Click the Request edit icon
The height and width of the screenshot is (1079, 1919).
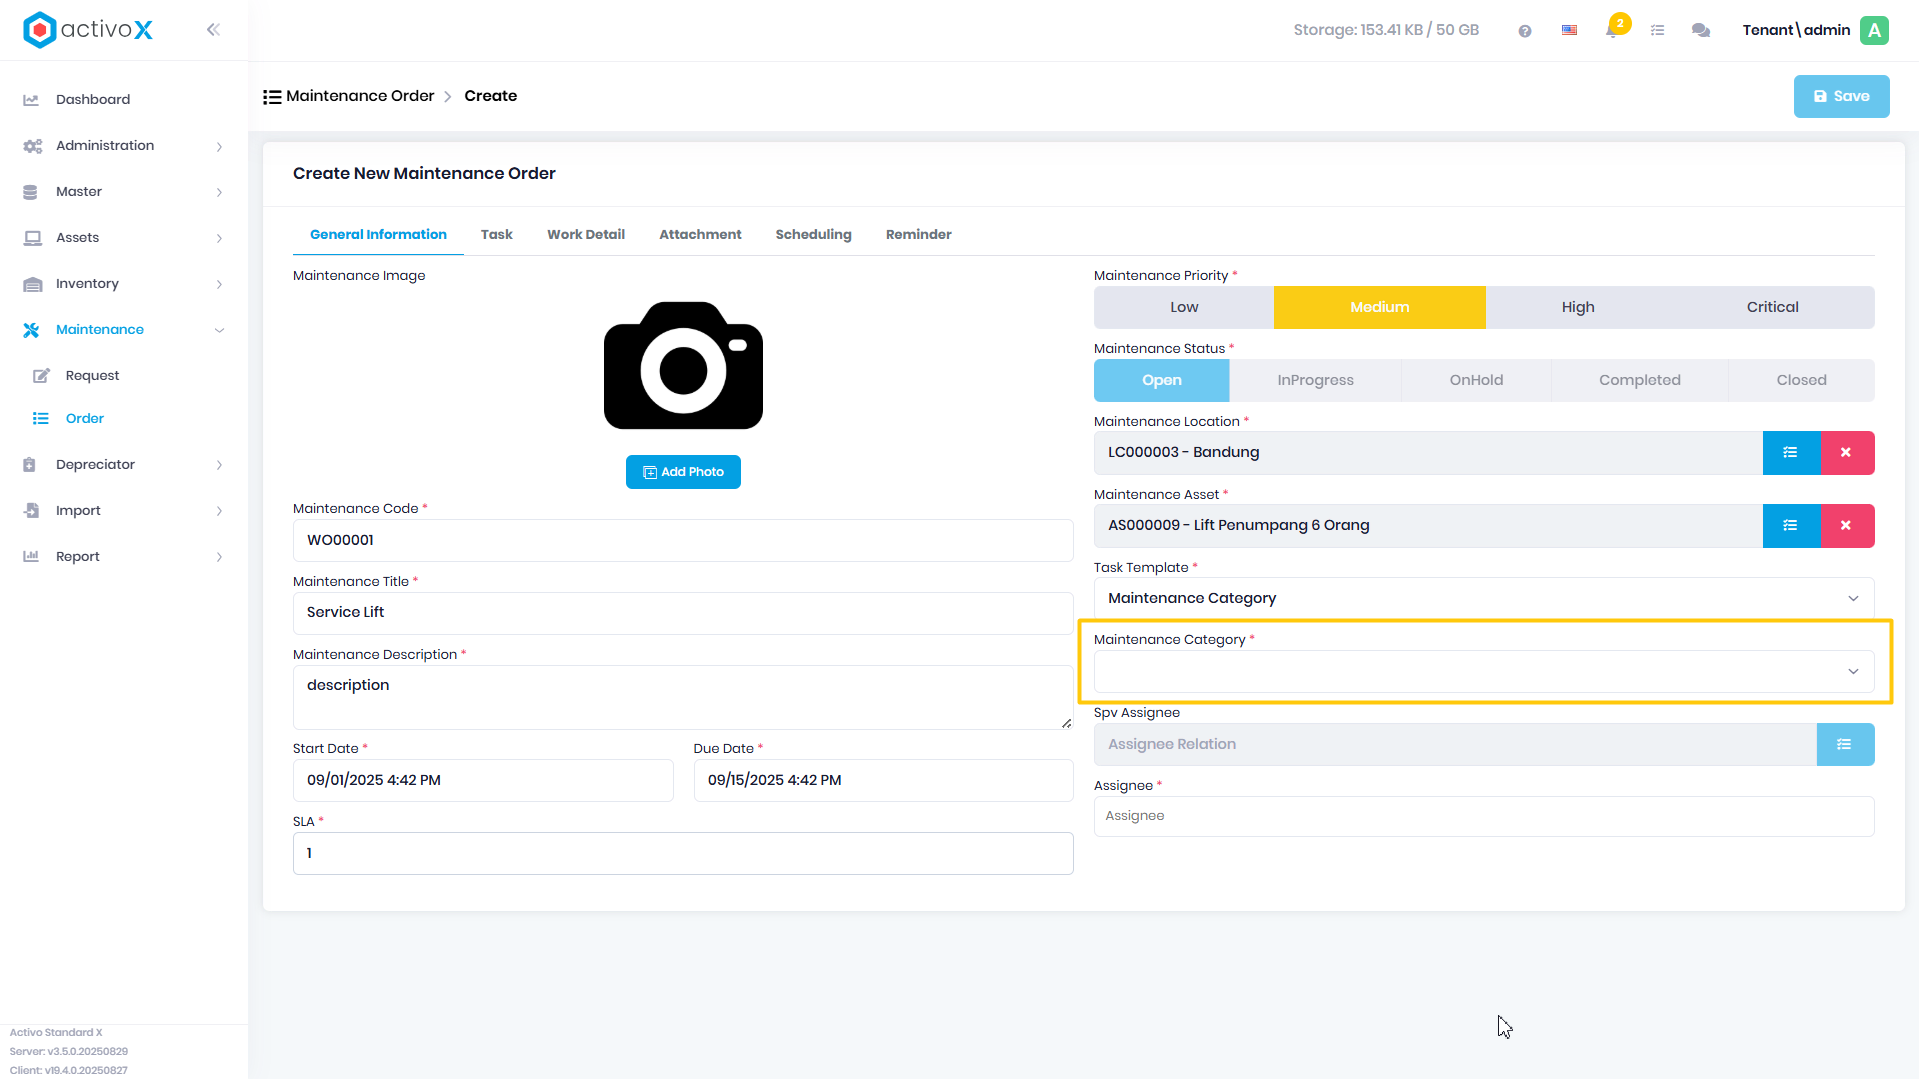click(x=41, y=376)
